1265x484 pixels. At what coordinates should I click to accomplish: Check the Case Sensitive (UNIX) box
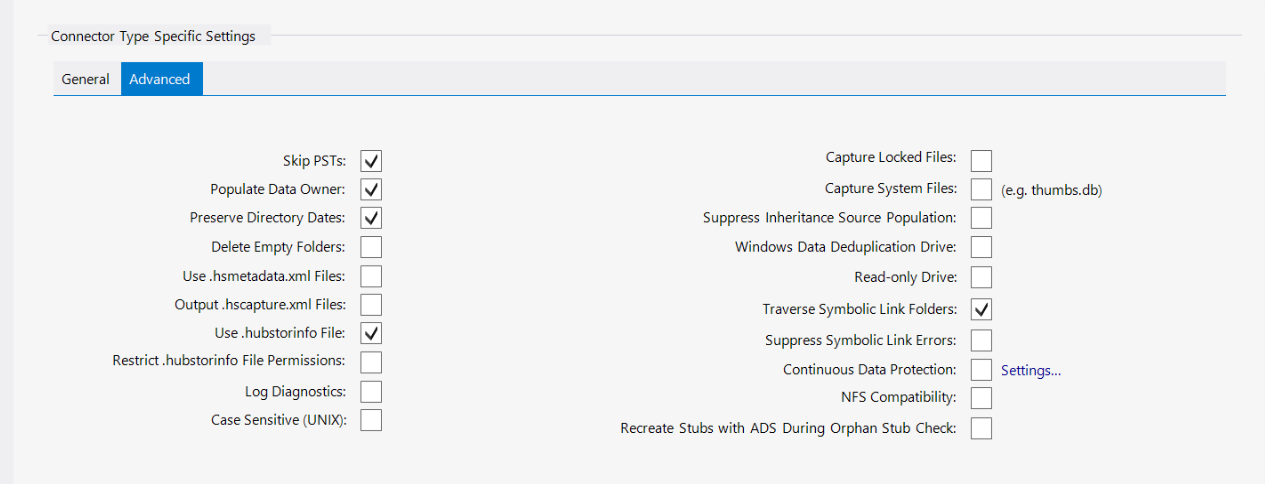[371, 420]
